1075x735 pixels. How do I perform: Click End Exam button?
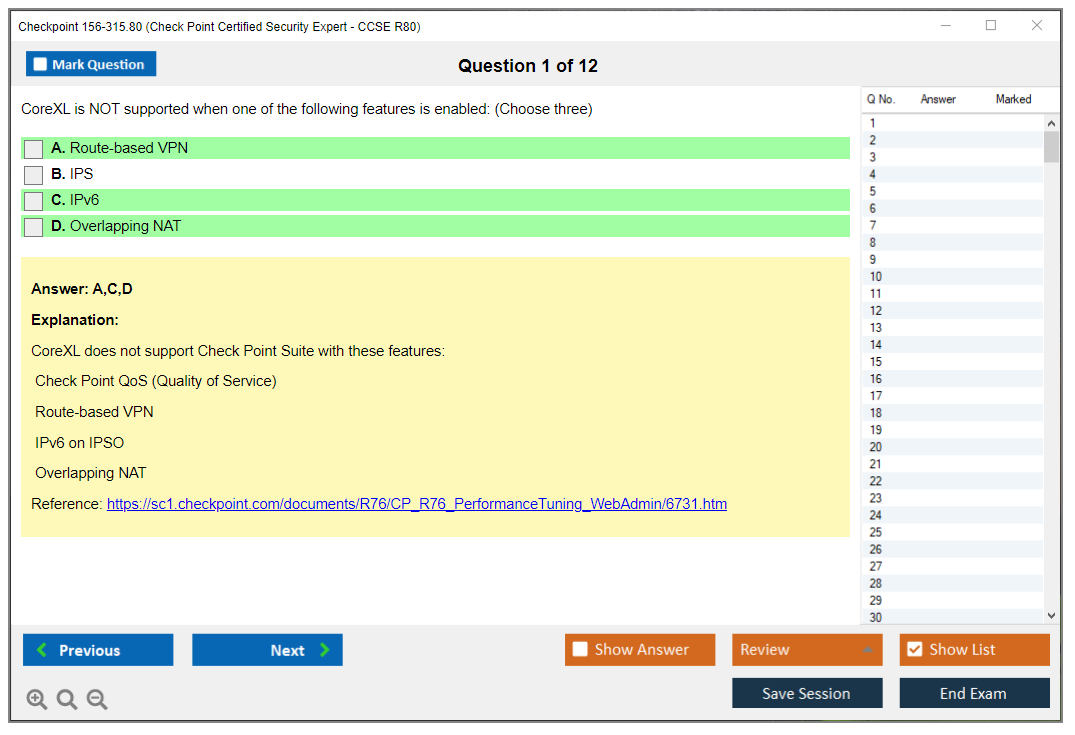click(x=974, y=693)
